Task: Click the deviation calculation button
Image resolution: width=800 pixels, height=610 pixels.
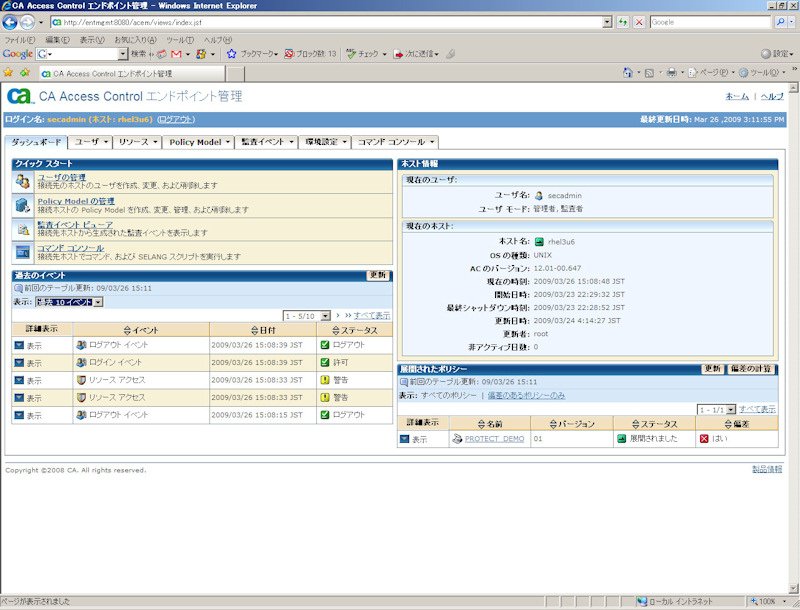Action: 751,369
